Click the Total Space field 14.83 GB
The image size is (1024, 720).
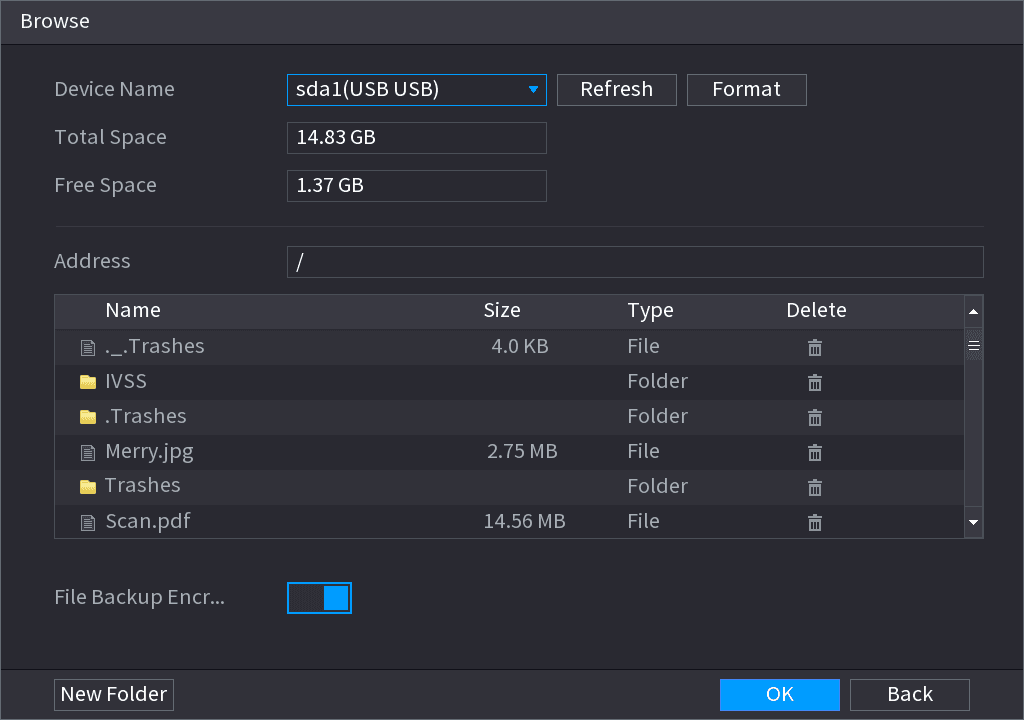[417, 138]
